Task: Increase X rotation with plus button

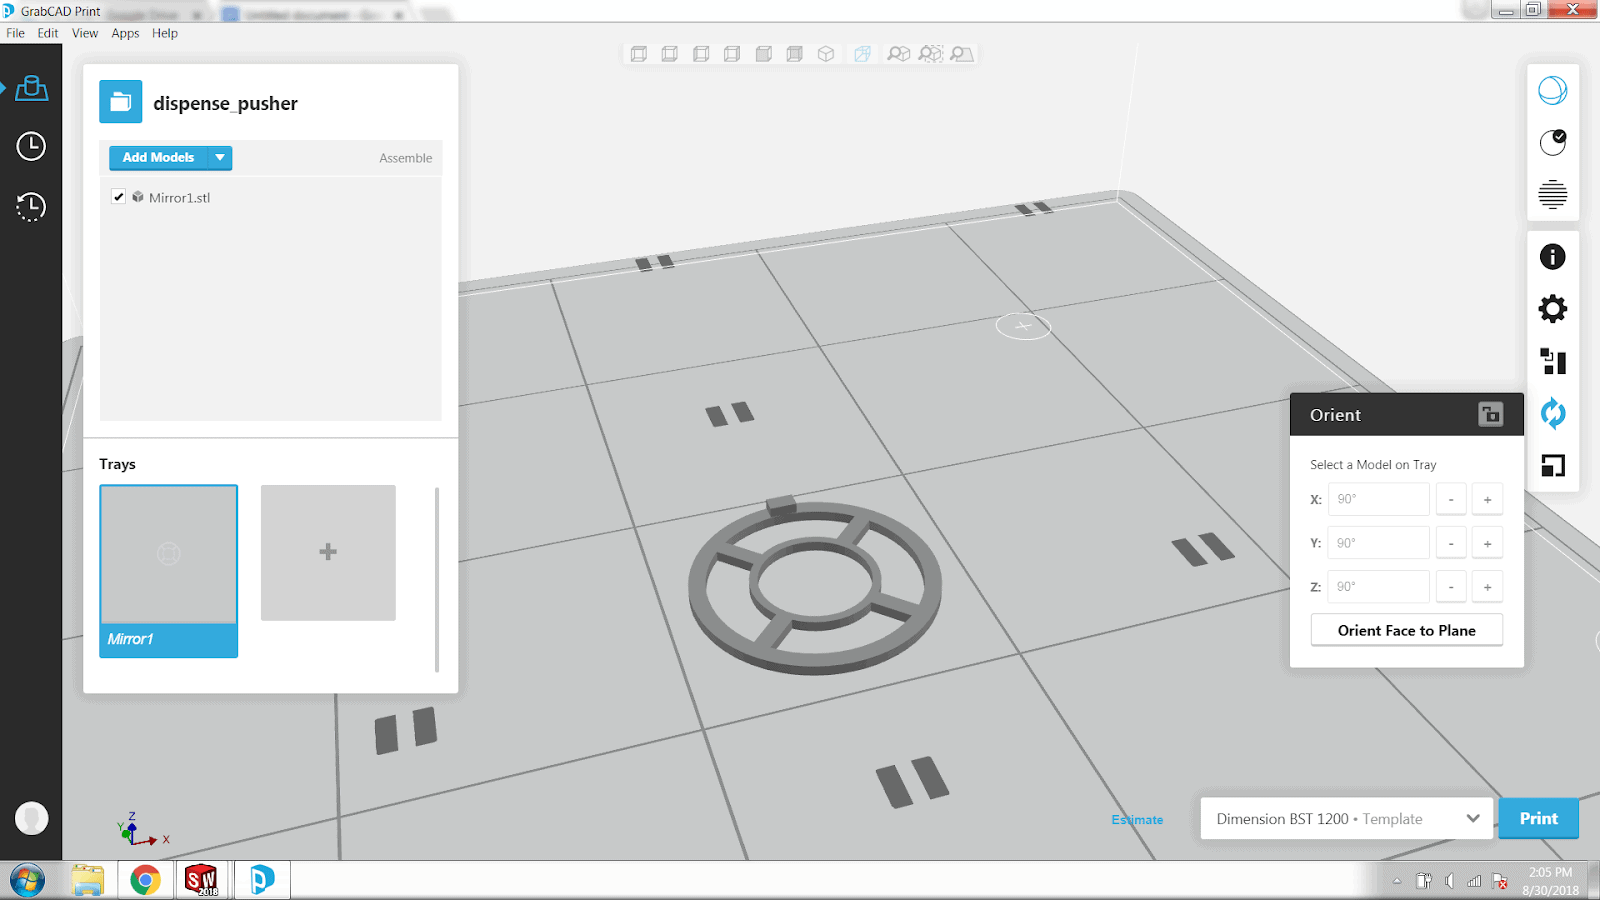Action: pos(1487,499)
